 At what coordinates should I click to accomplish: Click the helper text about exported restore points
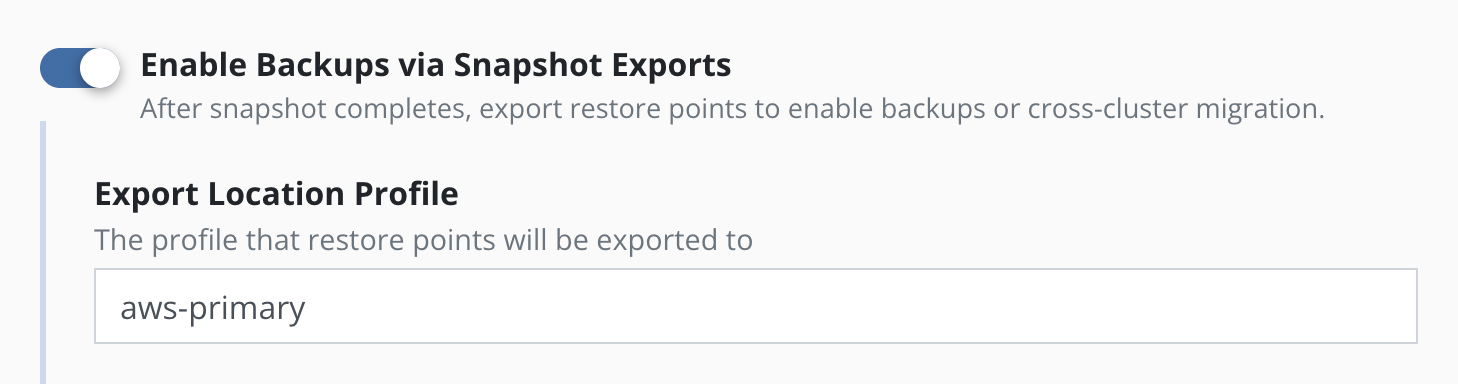point(423,241)
